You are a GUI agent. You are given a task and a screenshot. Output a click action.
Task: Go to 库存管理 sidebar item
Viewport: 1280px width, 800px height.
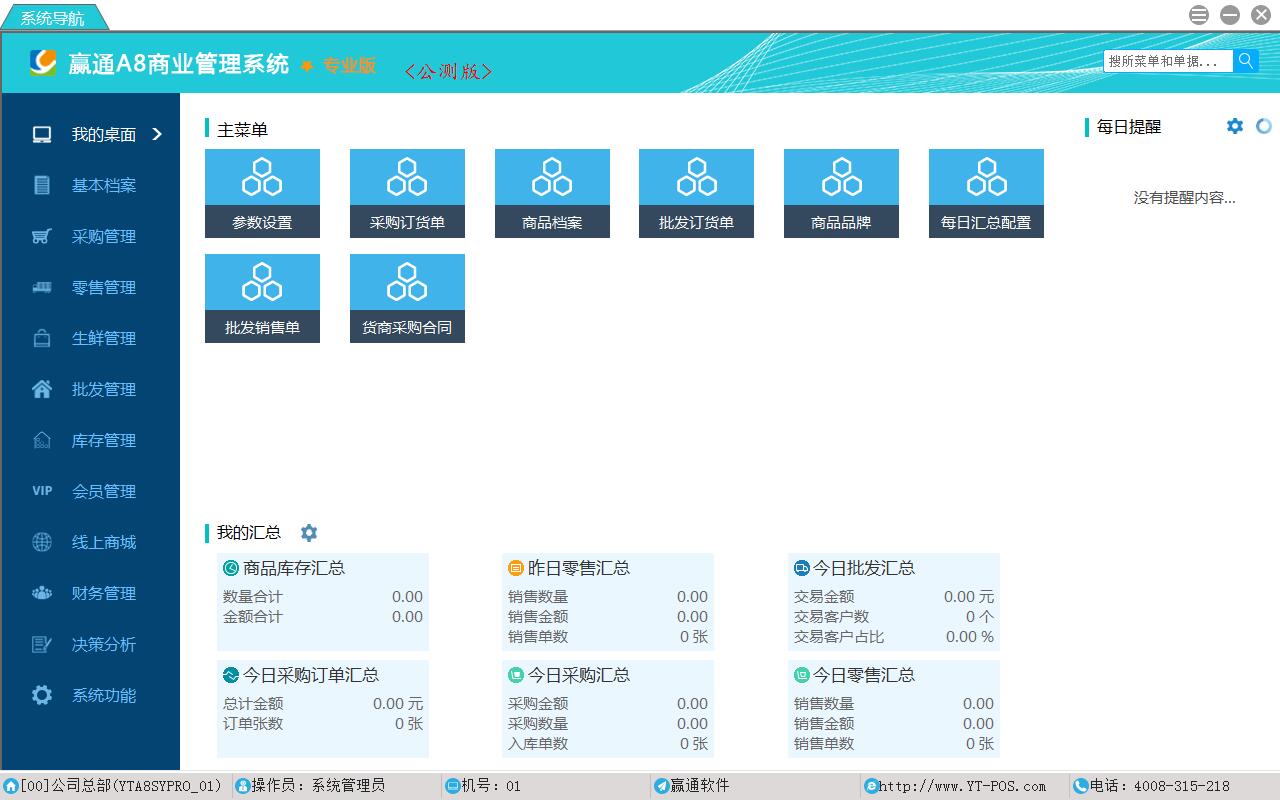pyautogui.click(x=103, y=440)
